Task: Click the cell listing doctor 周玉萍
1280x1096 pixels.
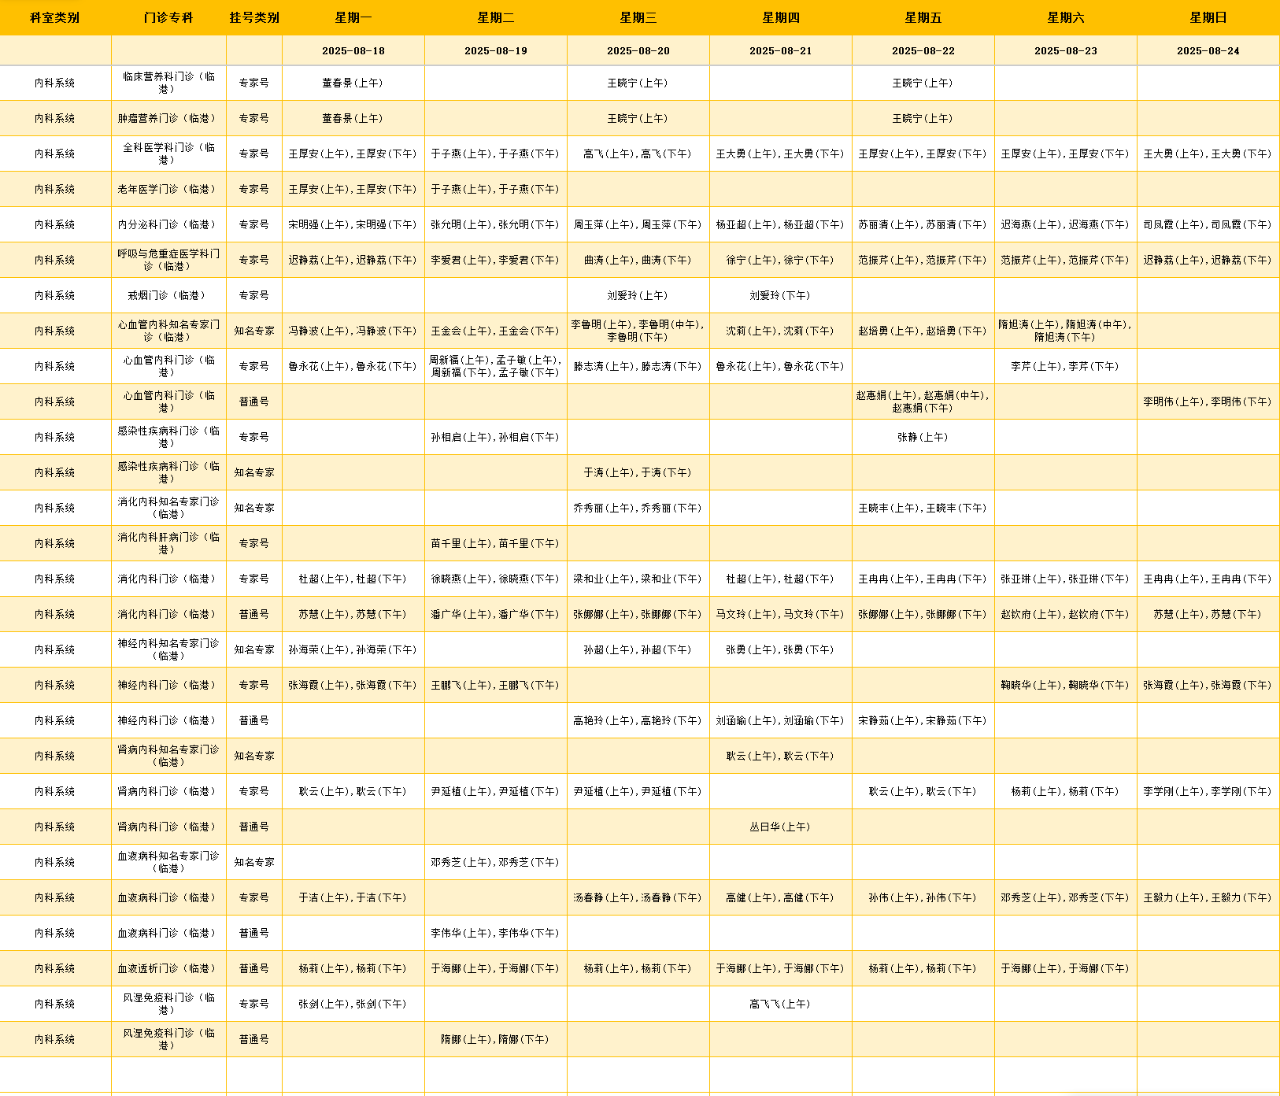Action: 638,225
